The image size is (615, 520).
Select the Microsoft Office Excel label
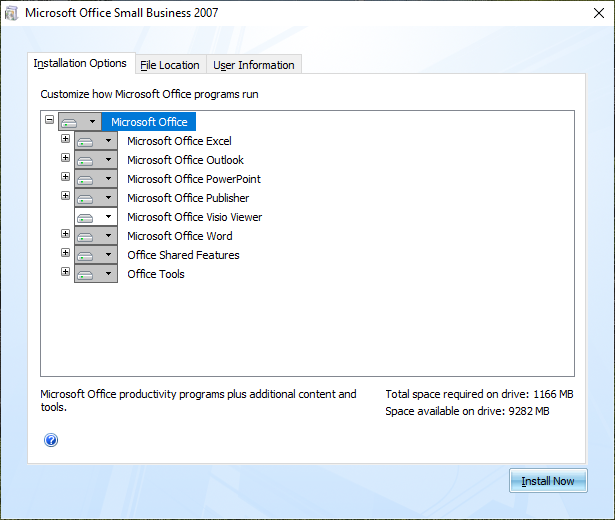point(179,141)
